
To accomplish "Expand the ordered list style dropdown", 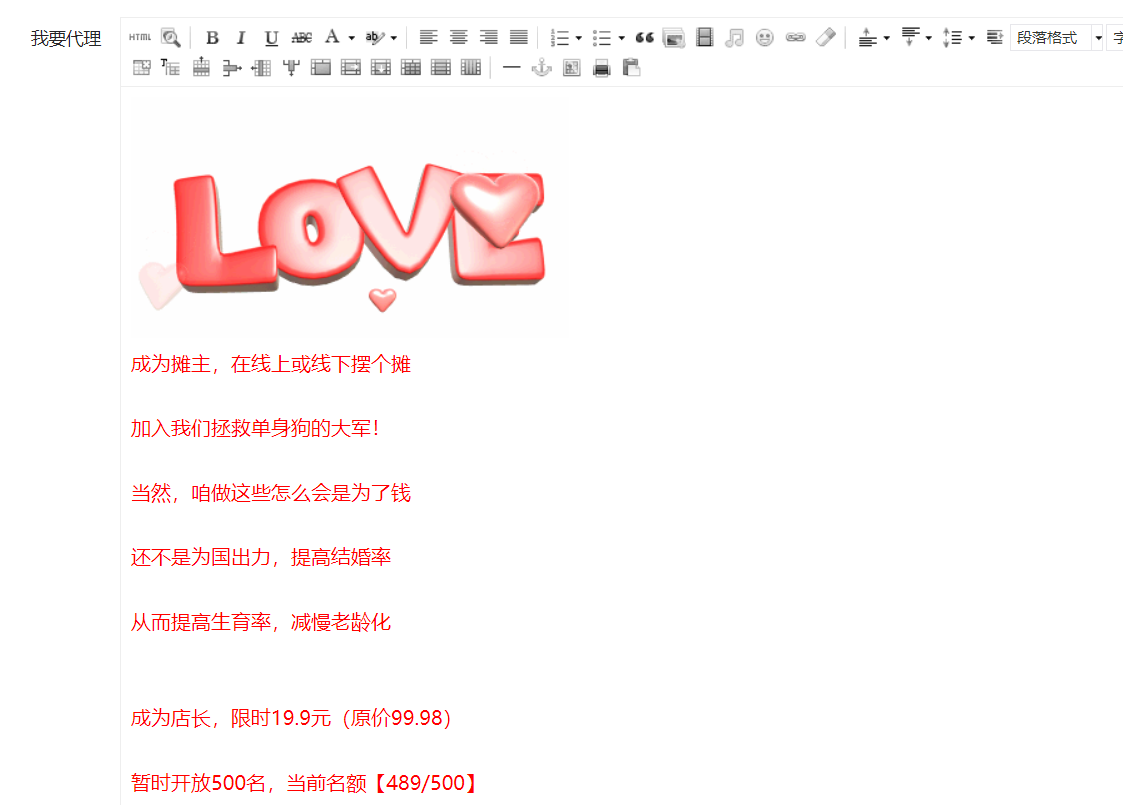I will [579, 38].
